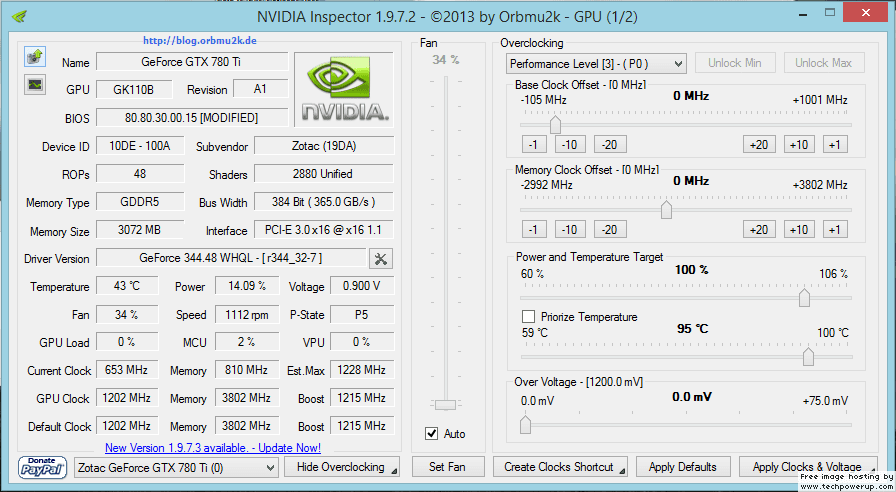Click -10 under Base Clock Offset
The width and height of the screenshot is (896, 492).
click(569, 145)
